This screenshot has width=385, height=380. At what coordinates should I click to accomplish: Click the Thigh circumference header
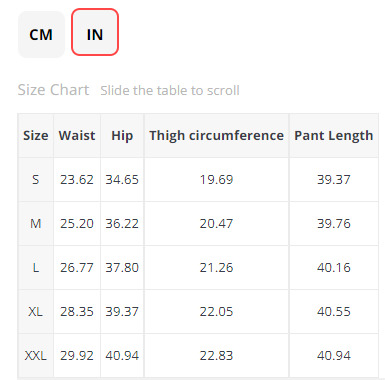(x=217, y=135)
